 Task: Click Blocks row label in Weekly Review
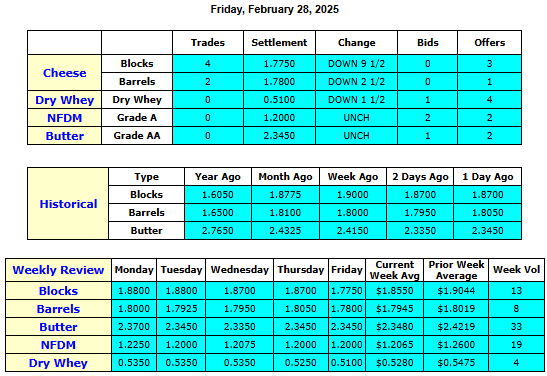coord(58,291)
